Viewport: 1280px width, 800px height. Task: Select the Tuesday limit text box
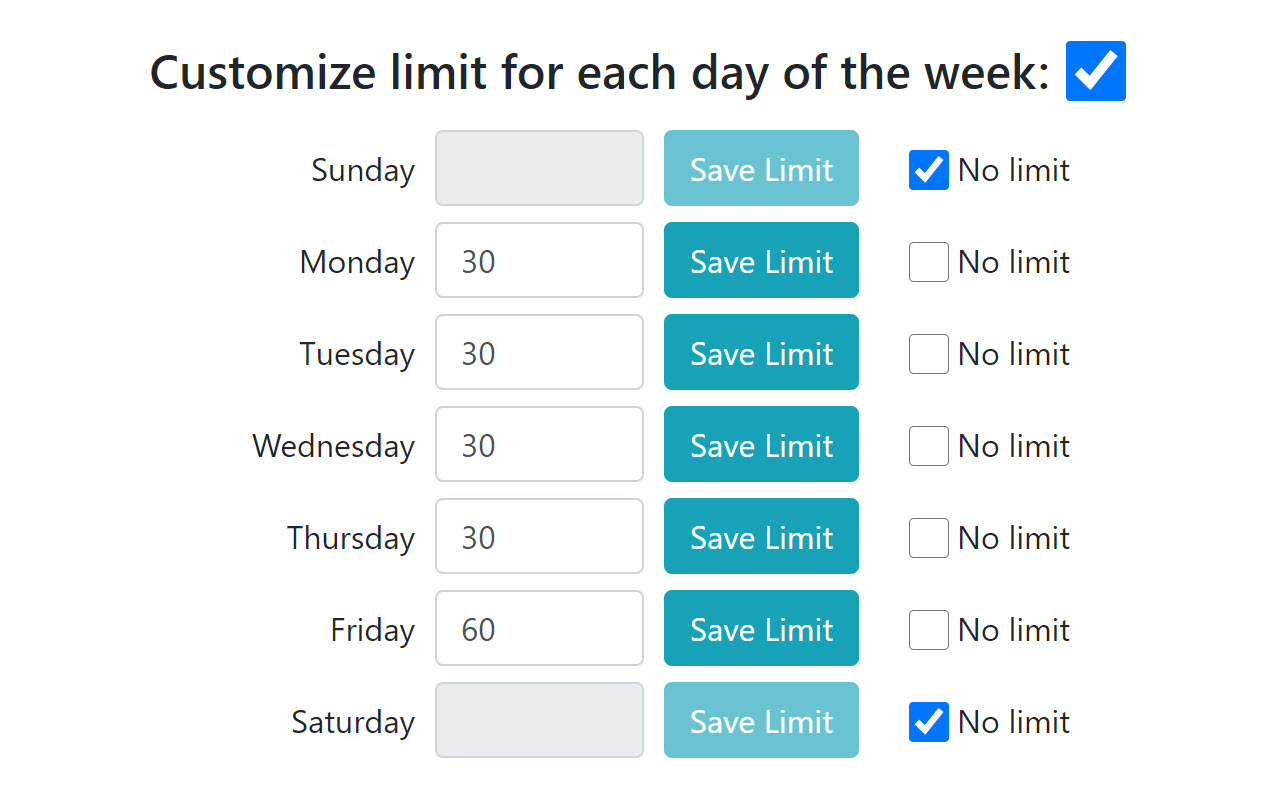click(x=539, y=352)
